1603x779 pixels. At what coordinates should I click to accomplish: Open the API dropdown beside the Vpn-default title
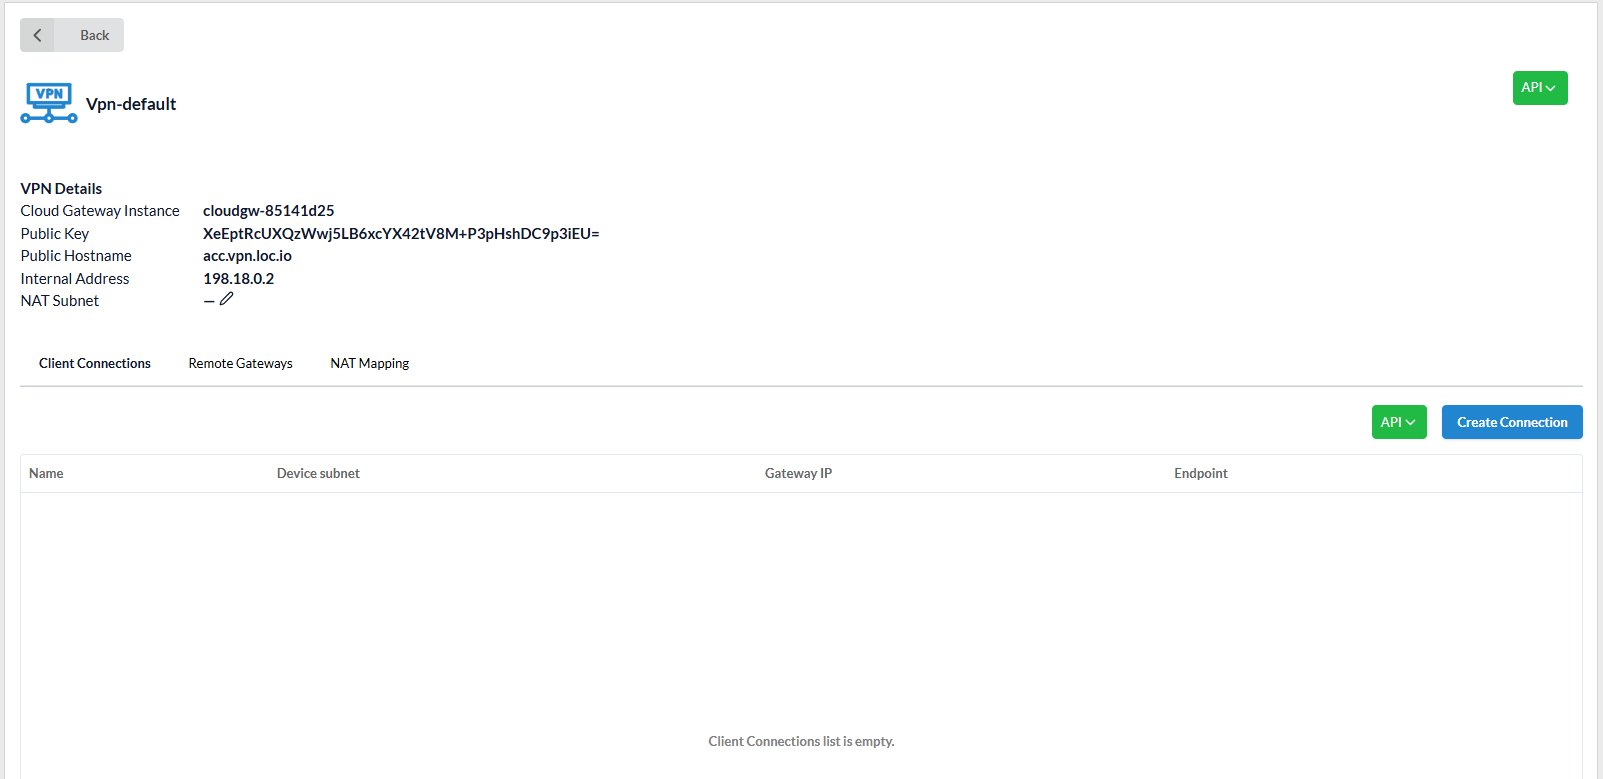click(x=1539, y=88)
